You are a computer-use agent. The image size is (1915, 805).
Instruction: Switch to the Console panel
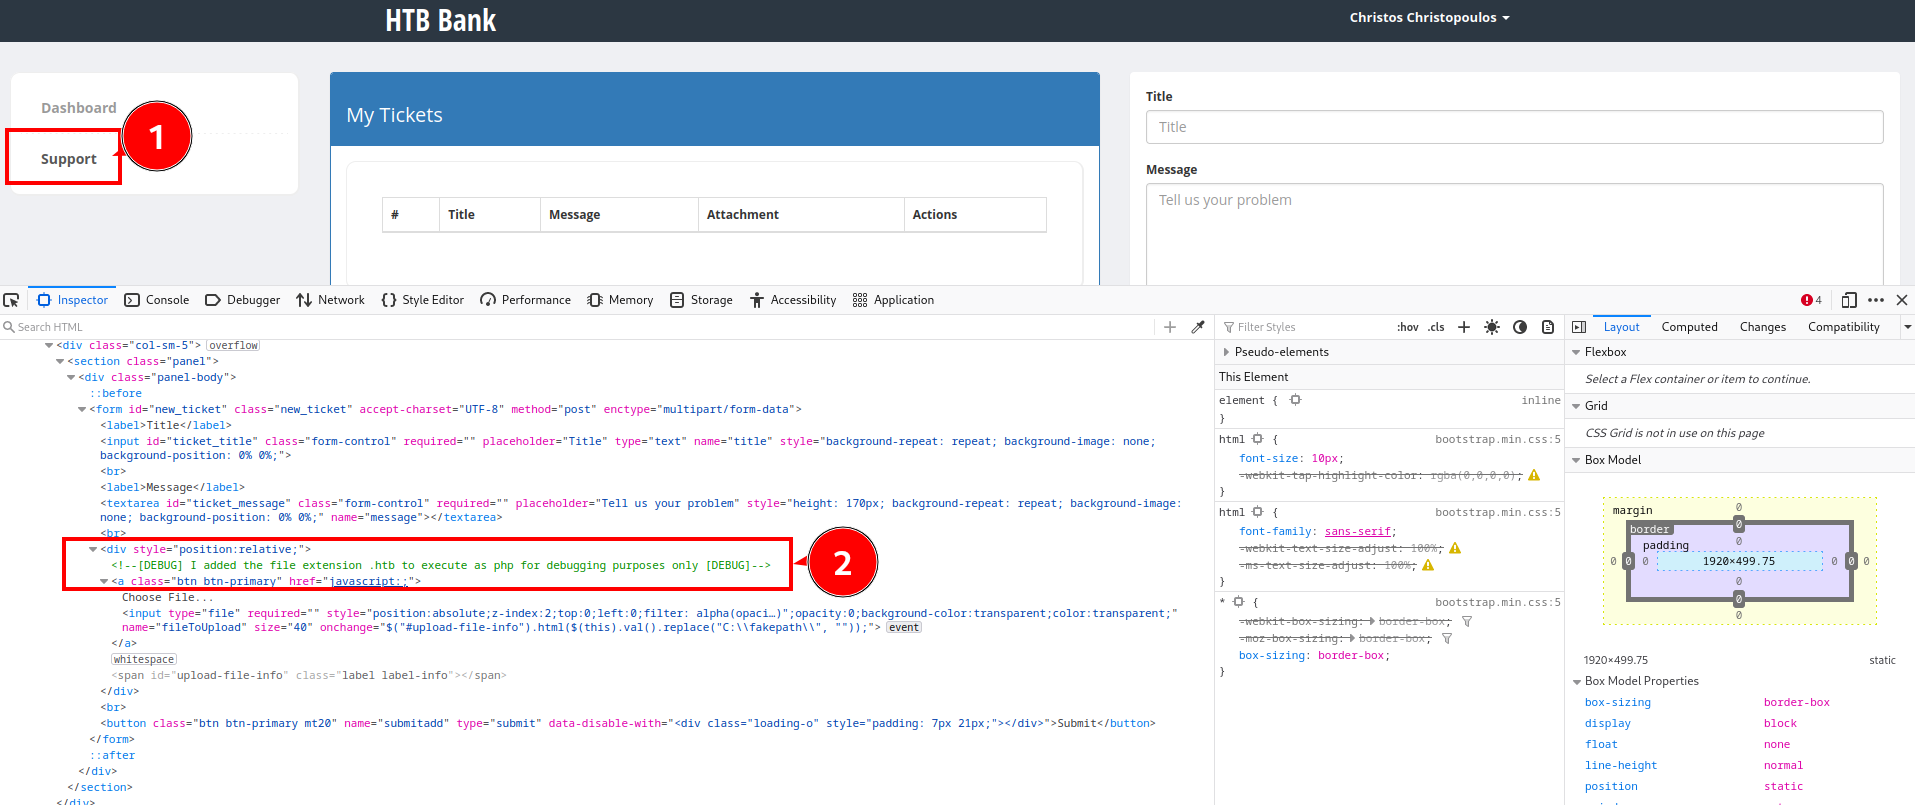point(157,300)
